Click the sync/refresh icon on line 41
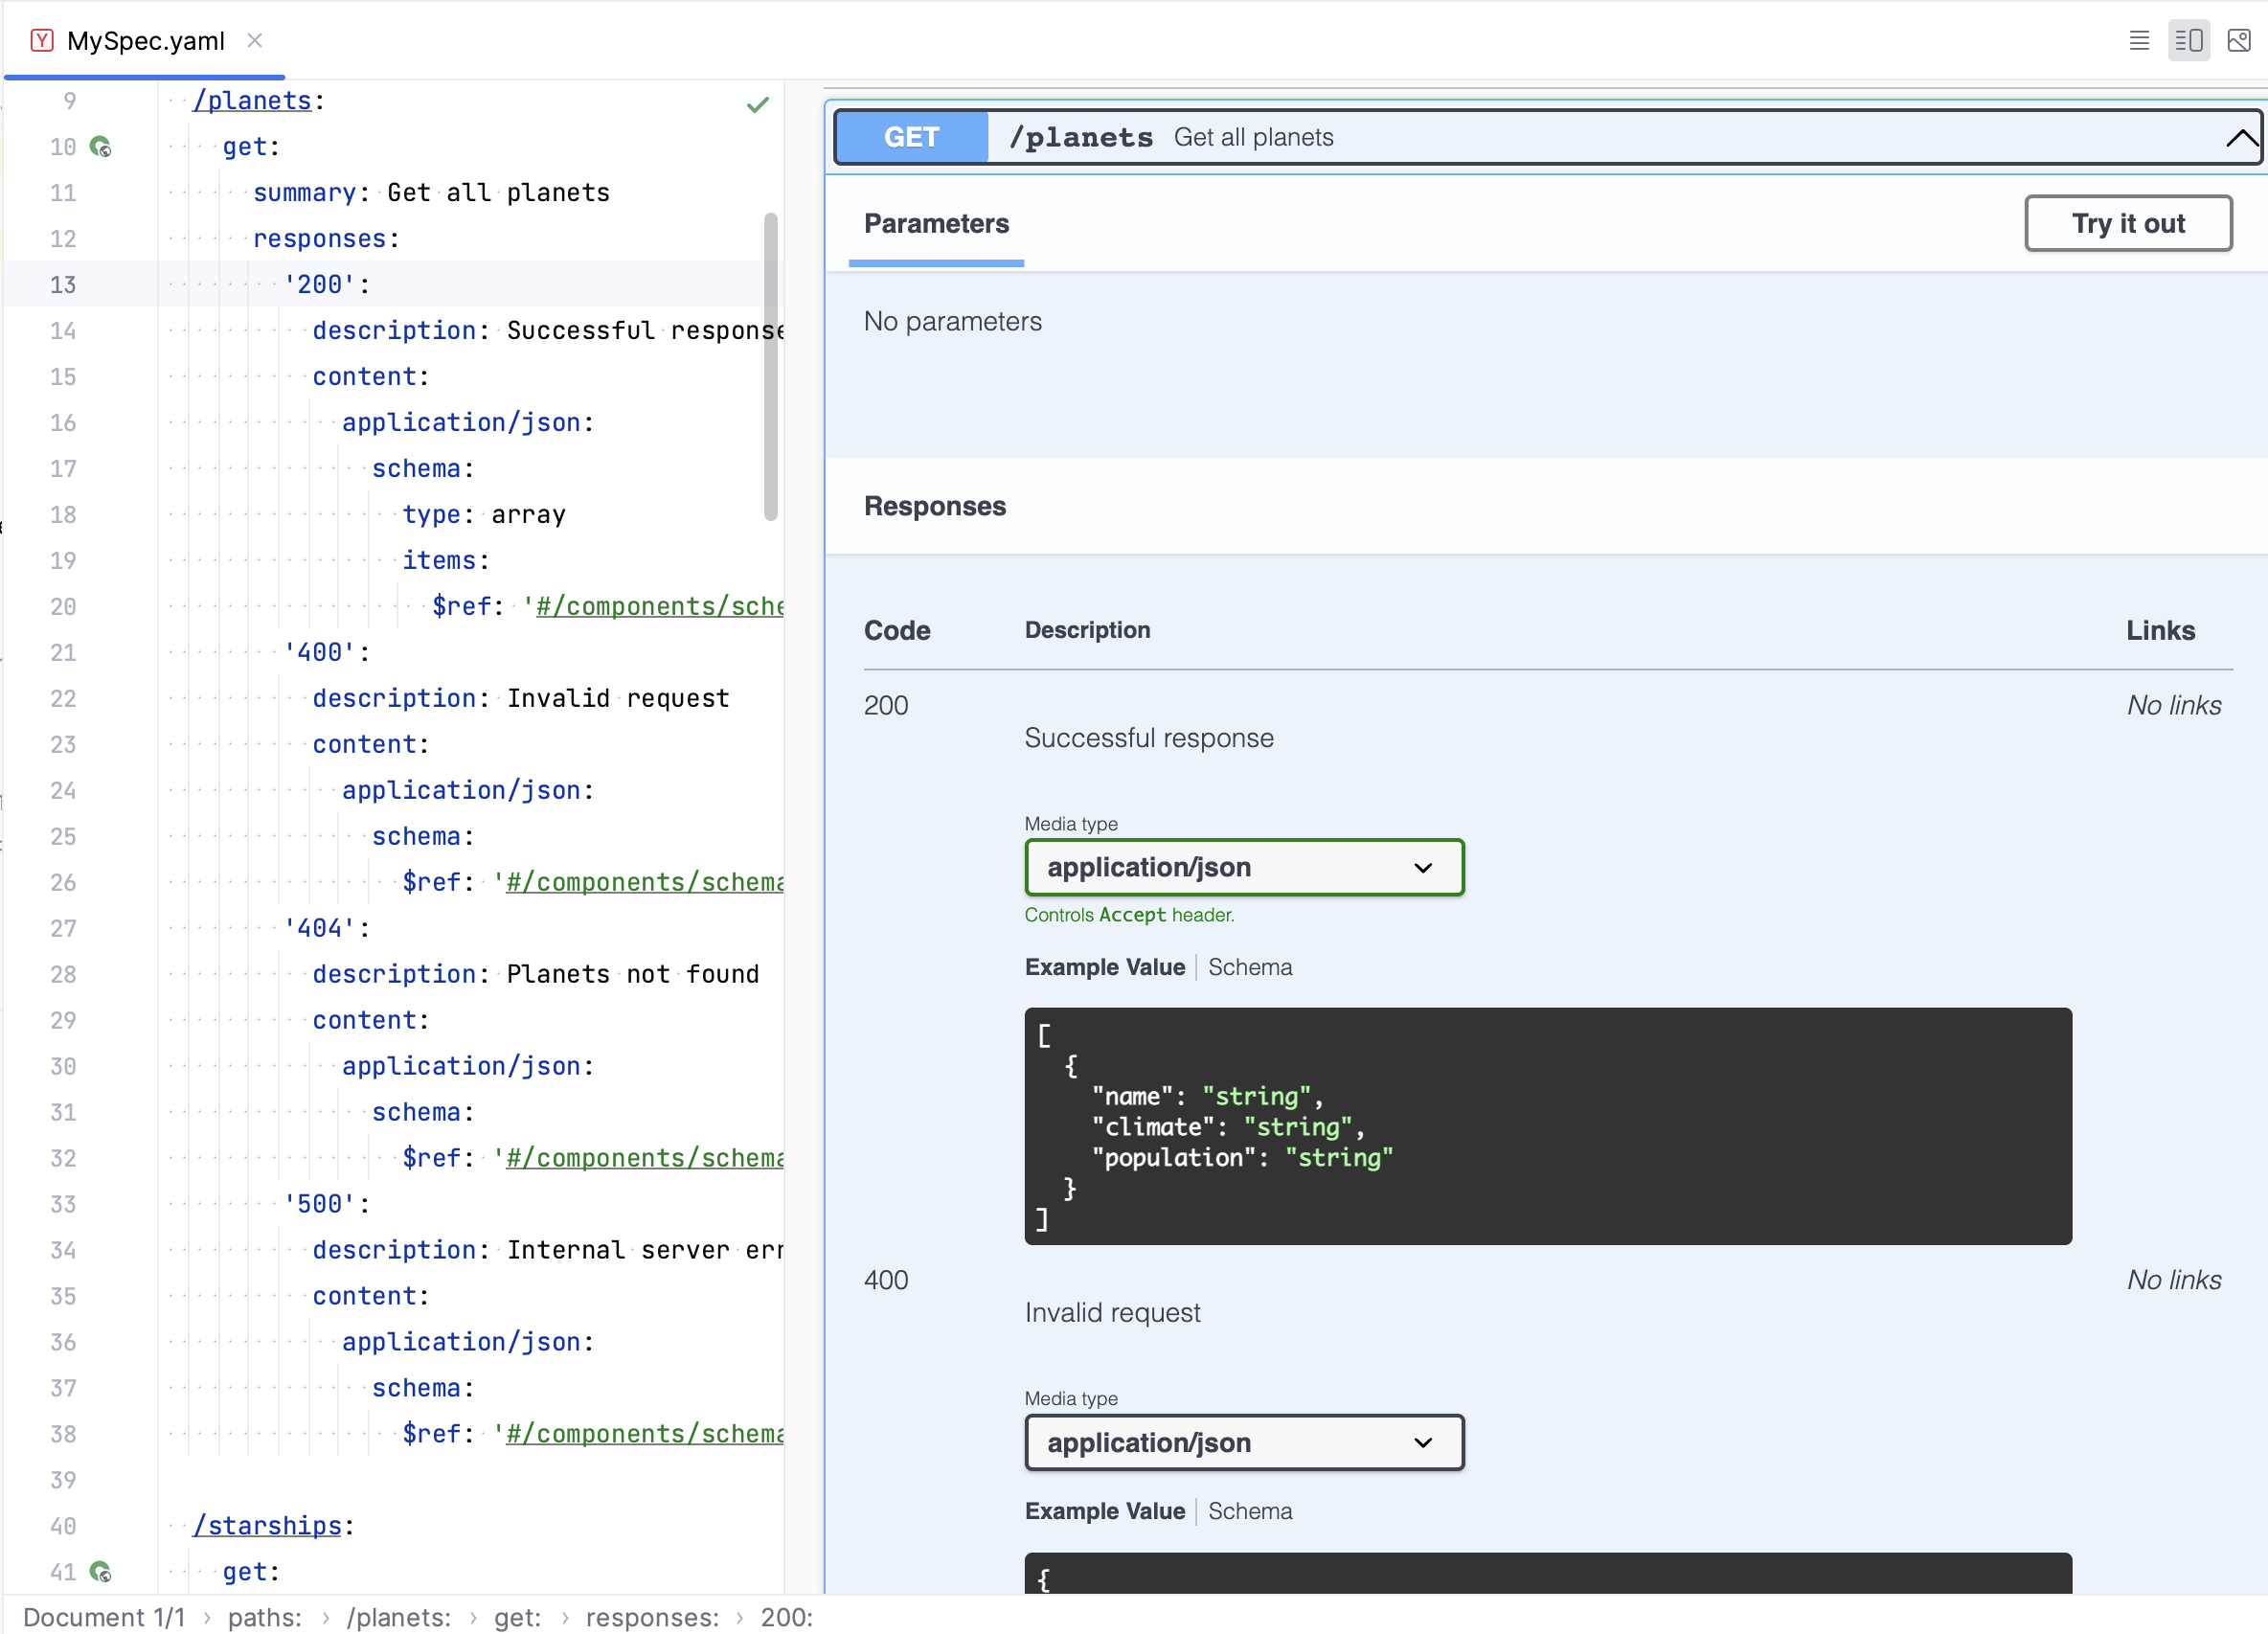 click(x=102, y=1571)
